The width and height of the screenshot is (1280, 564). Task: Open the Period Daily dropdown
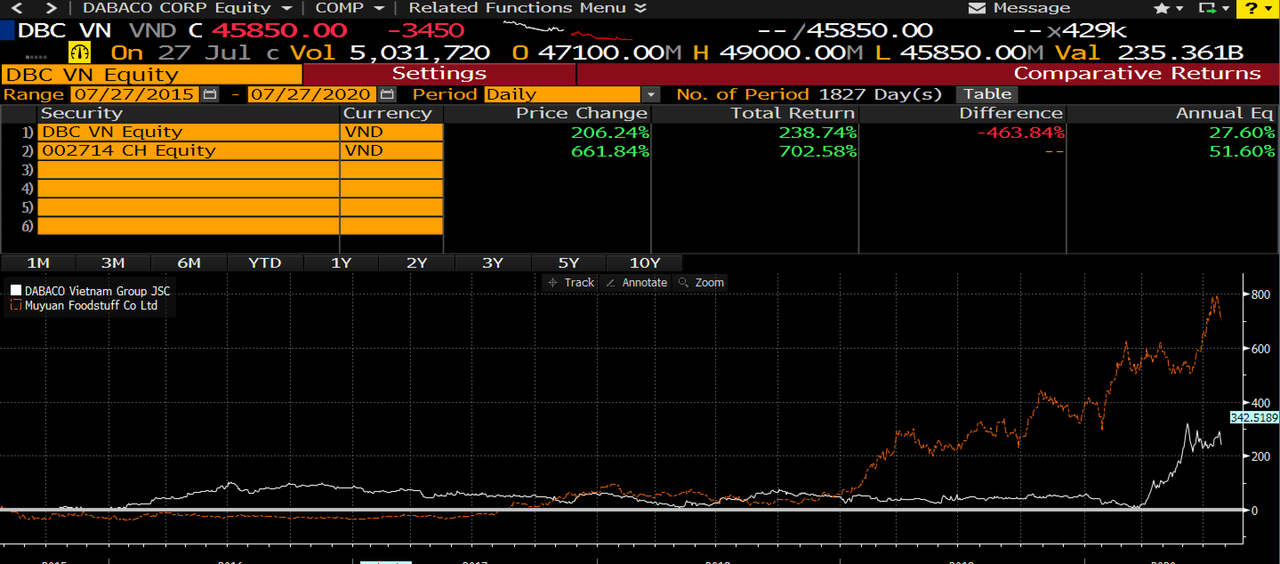(x=563, y=94)
